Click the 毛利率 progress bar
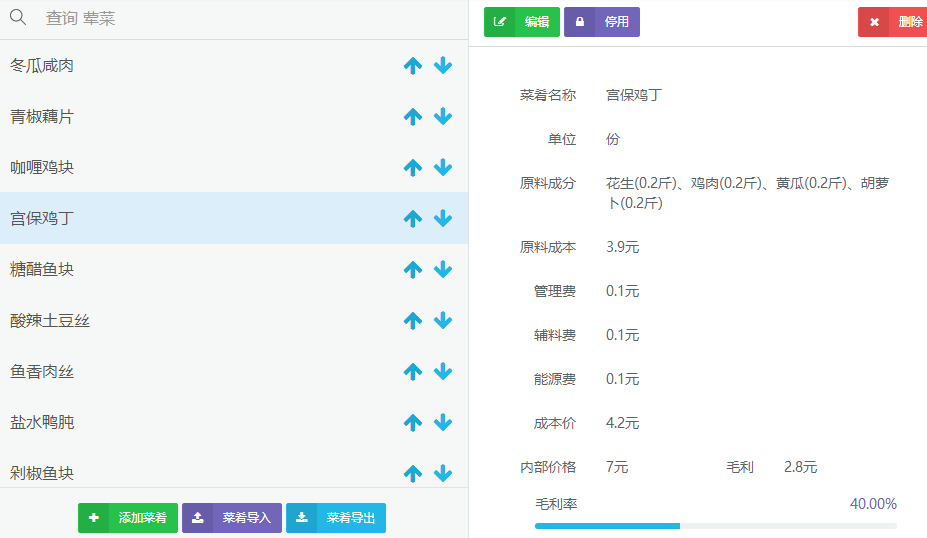Viewport: 927px width, 538px height. (715, 525)
